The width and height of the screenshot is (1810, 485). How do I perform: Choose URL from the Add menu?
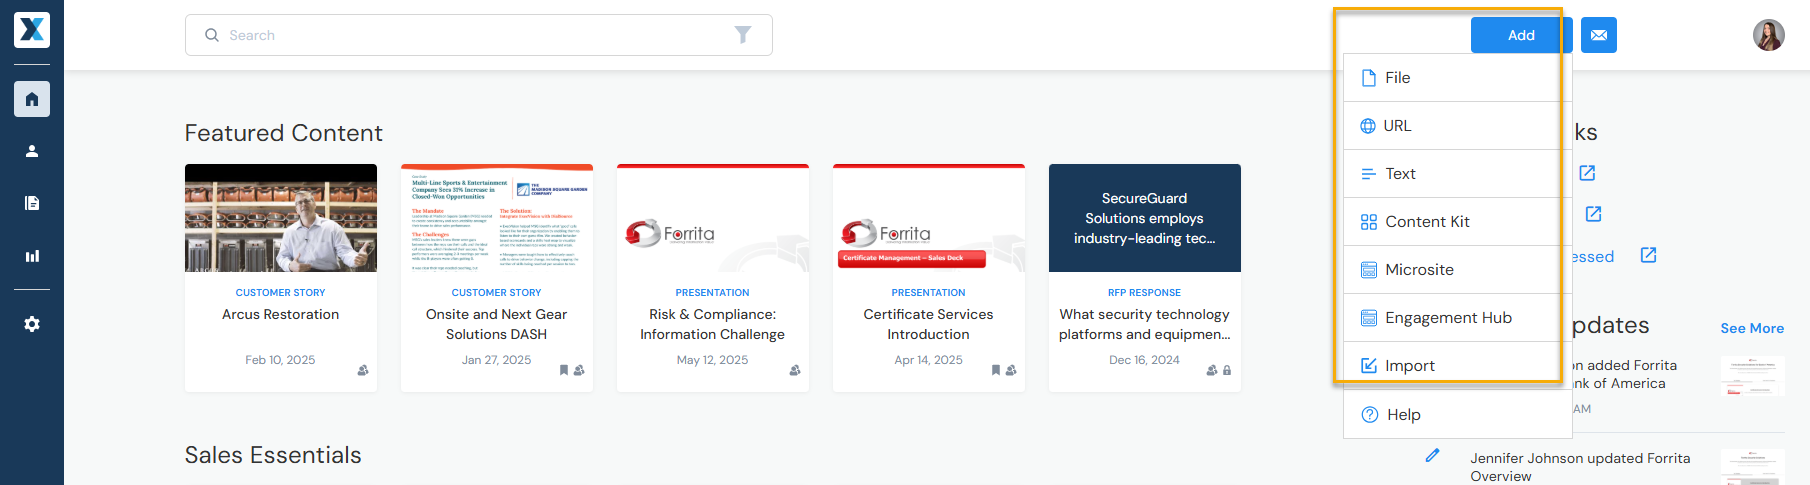coord(1457,126)
